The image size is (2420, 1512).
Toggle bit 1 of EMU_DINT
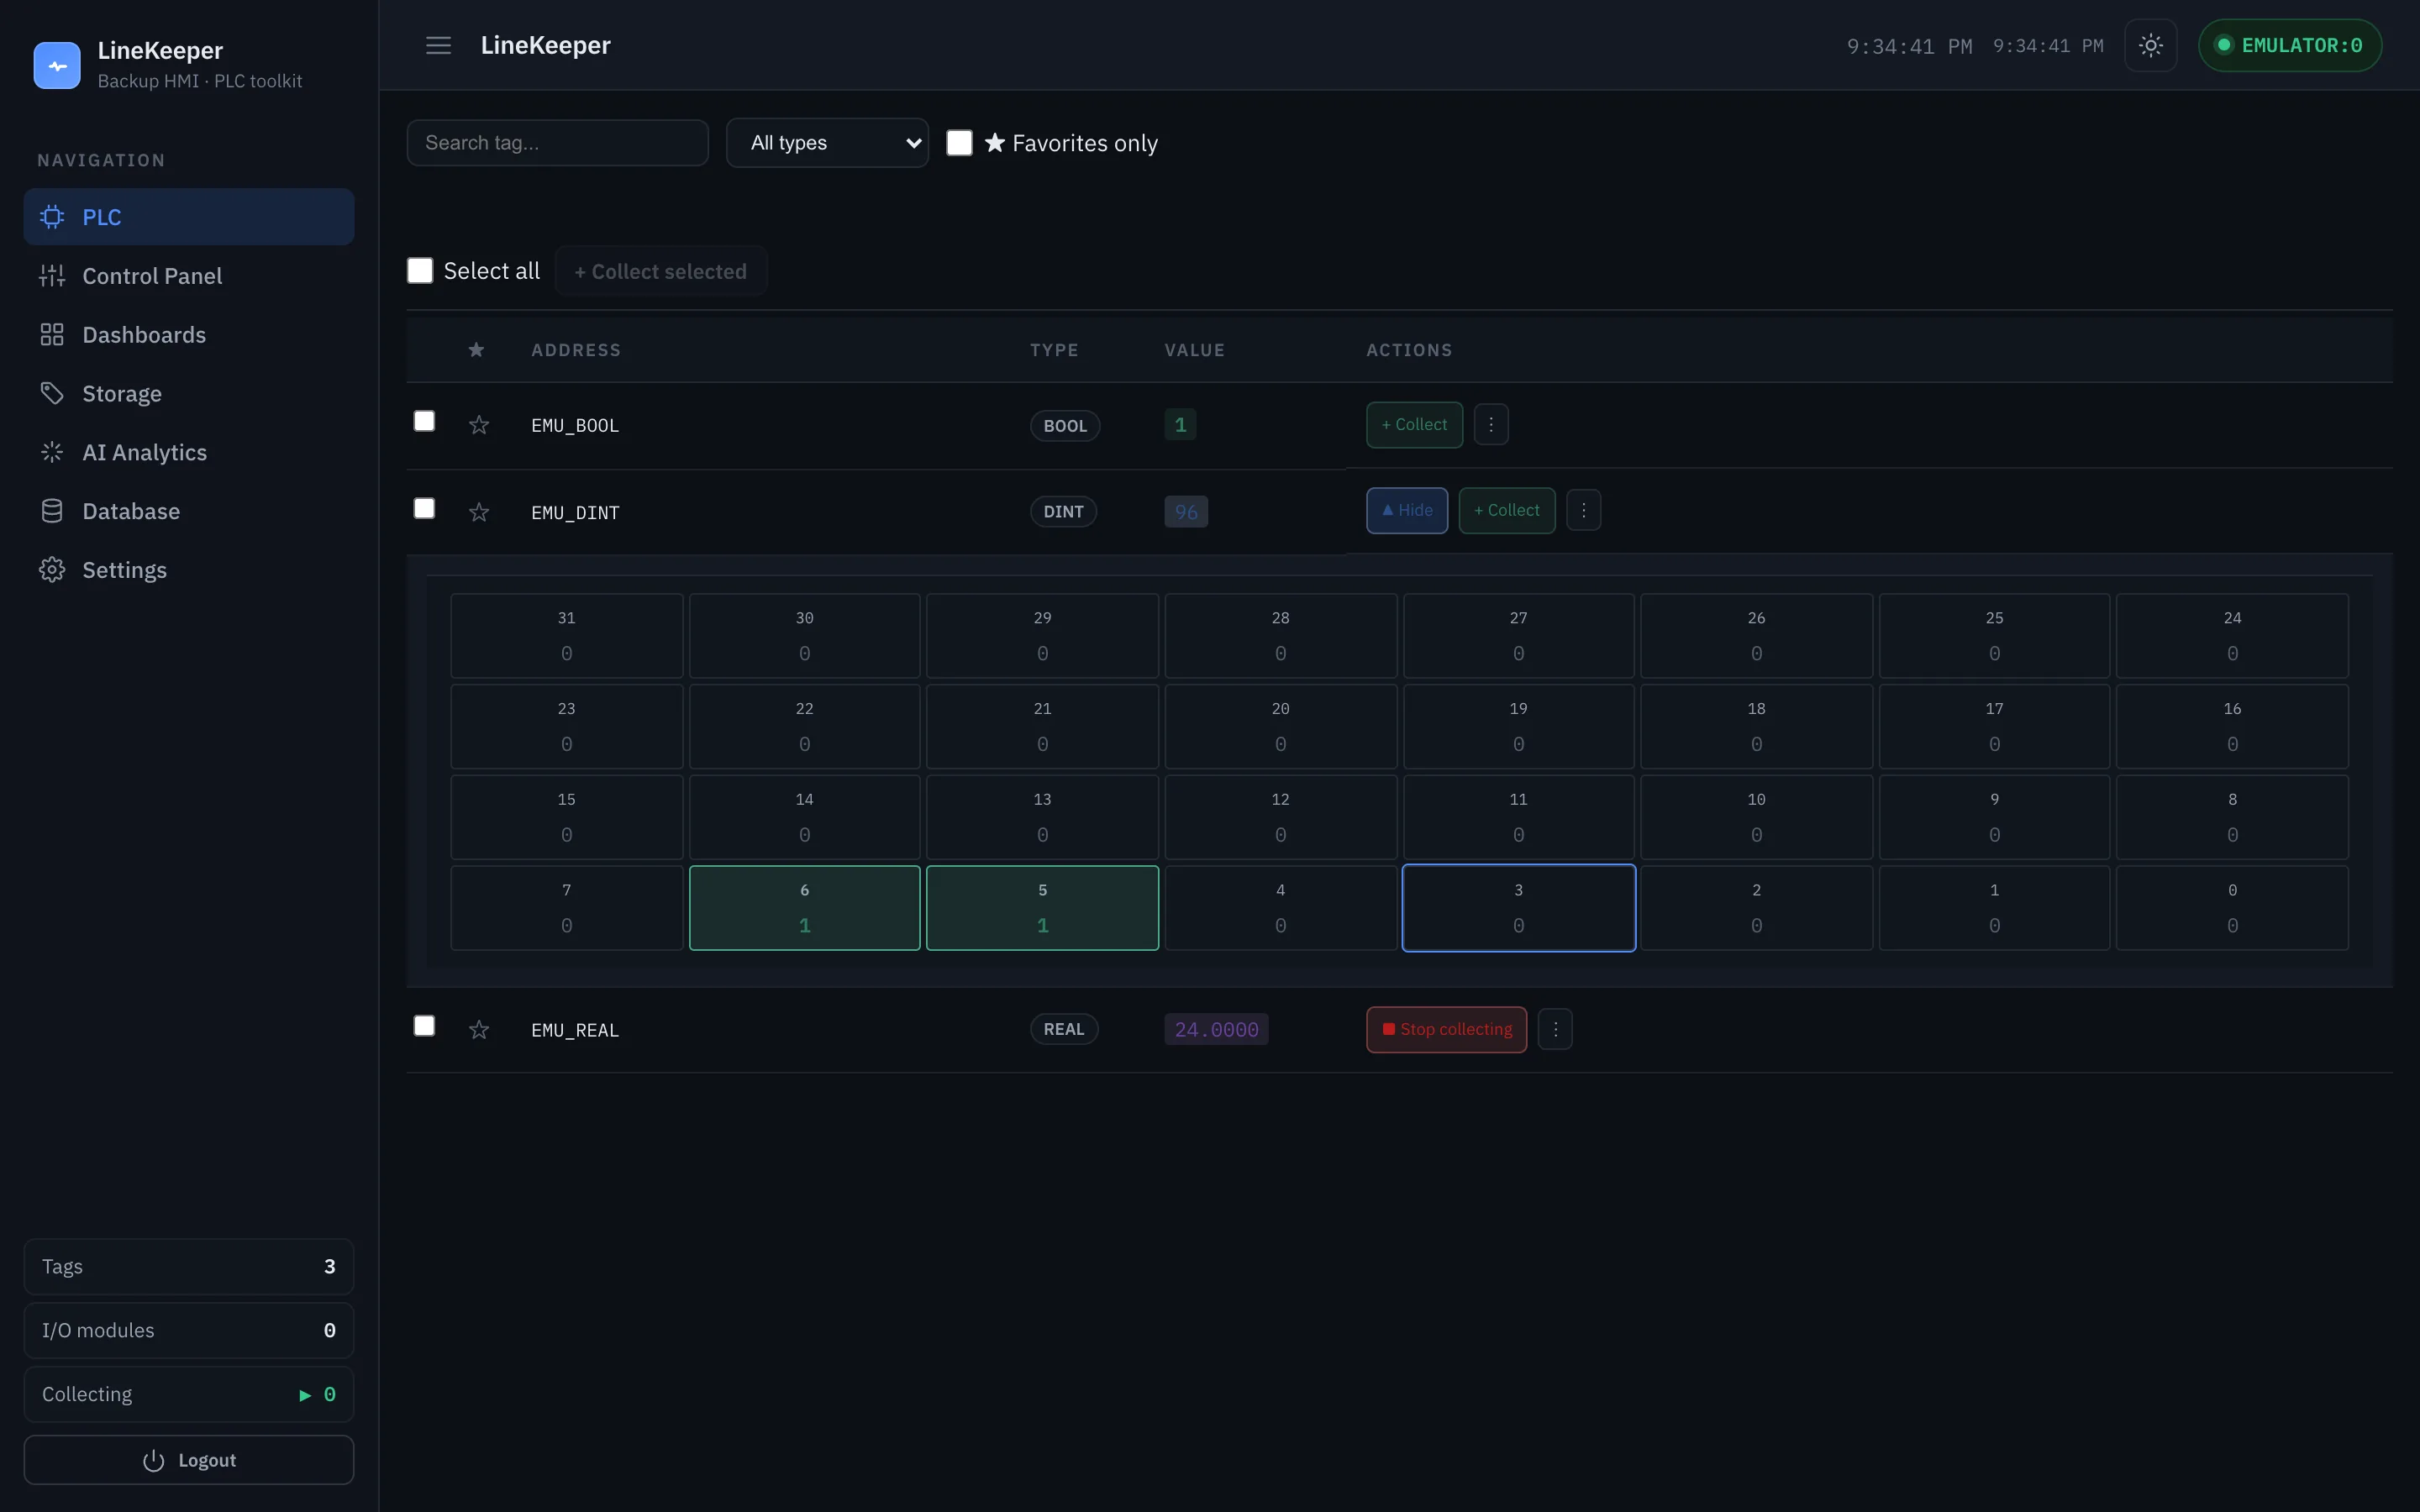pos(1994,908)
